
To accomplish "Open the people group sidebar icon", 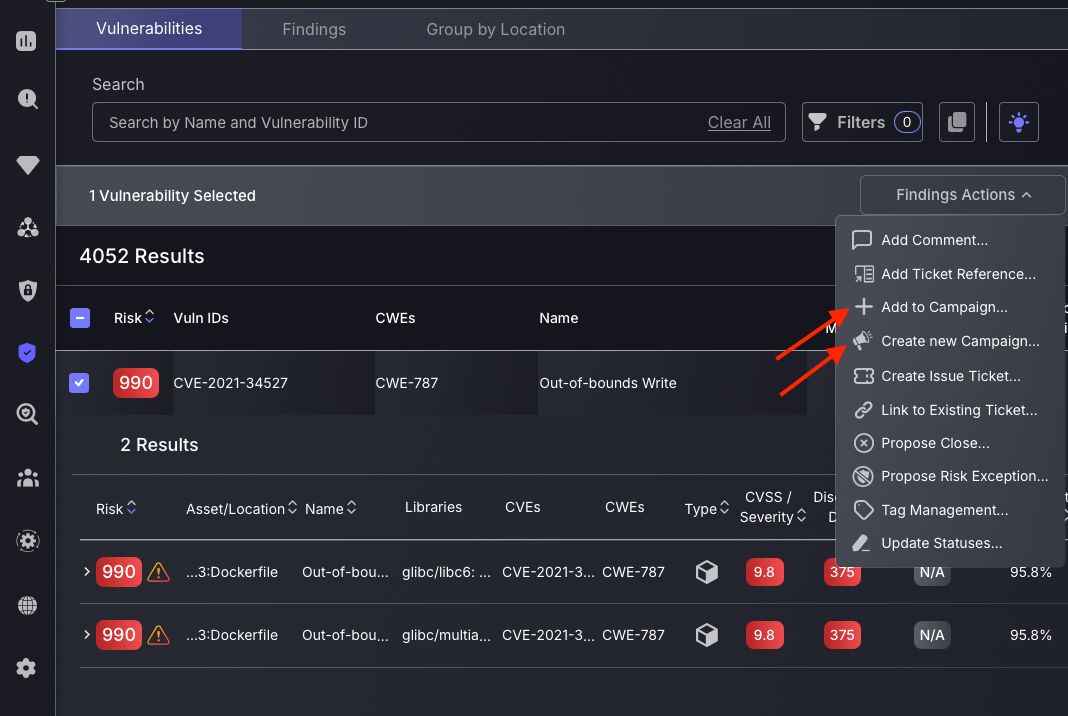I will point(27,478).
